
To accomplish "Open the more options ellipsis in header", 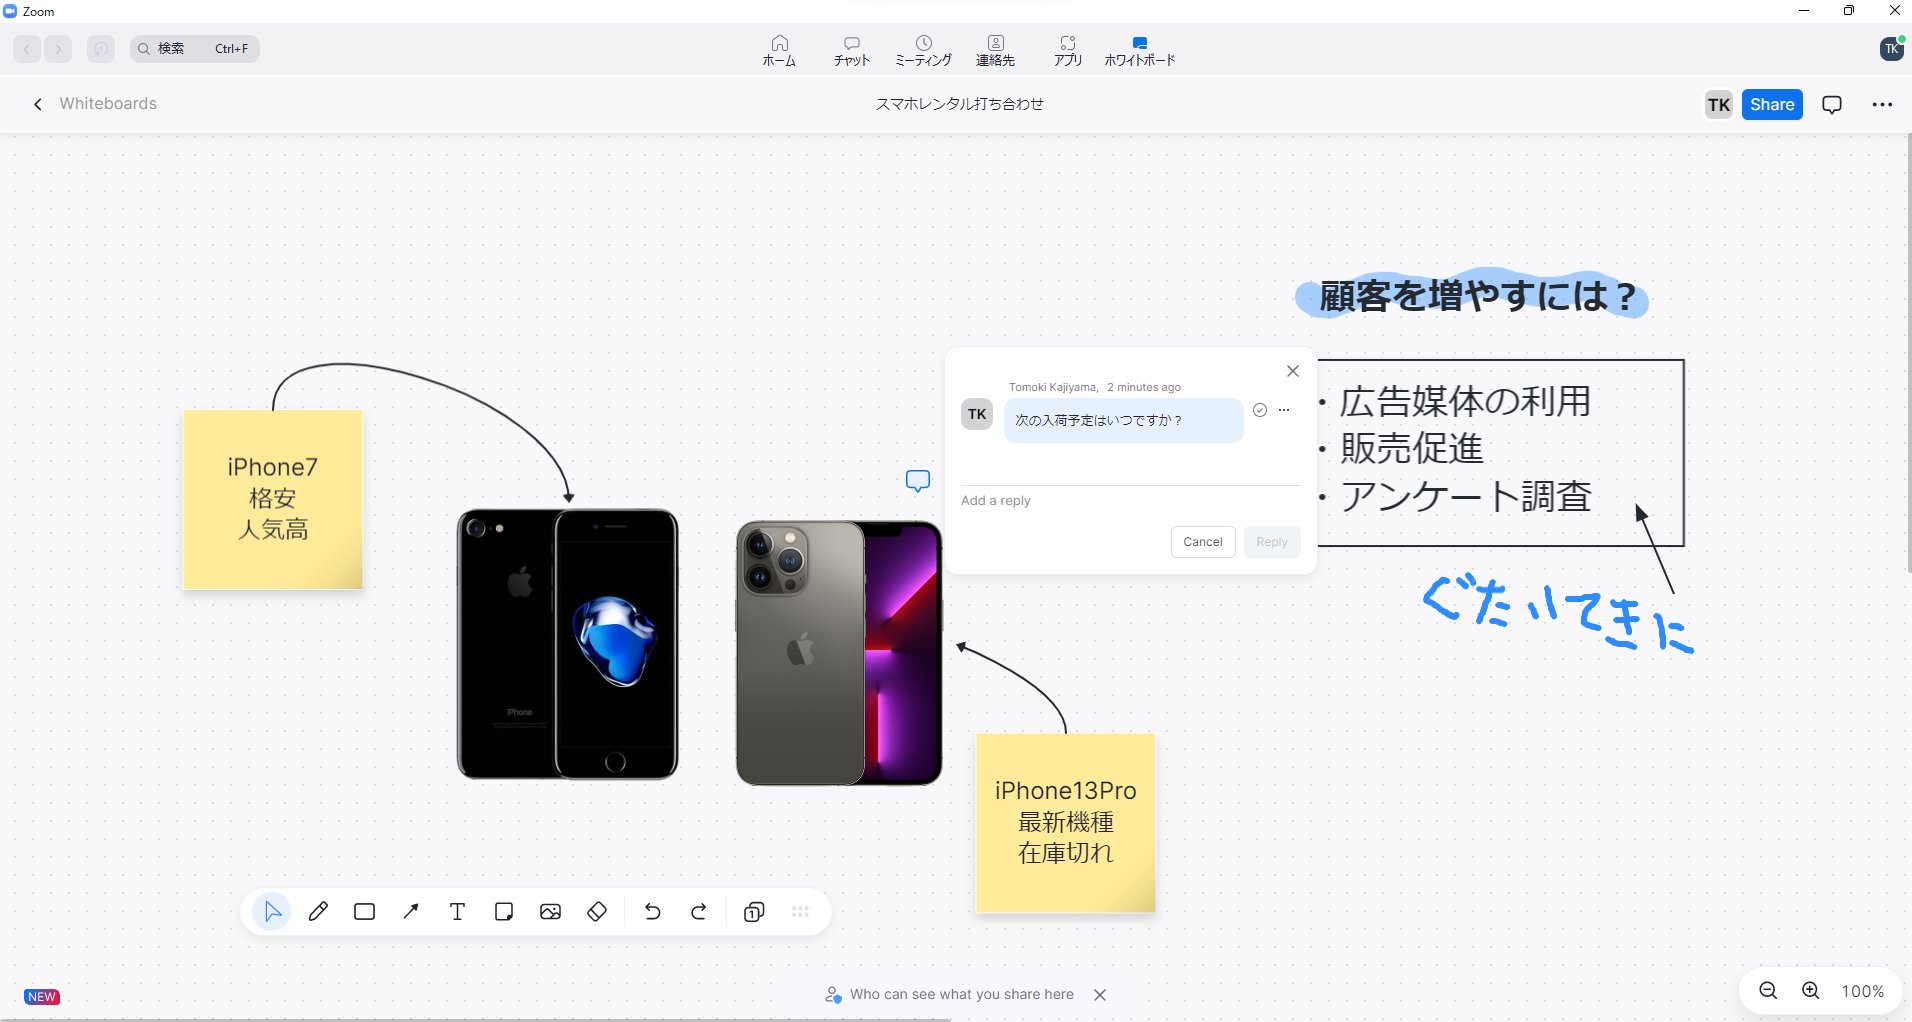I will click(x=1882, y=105).
